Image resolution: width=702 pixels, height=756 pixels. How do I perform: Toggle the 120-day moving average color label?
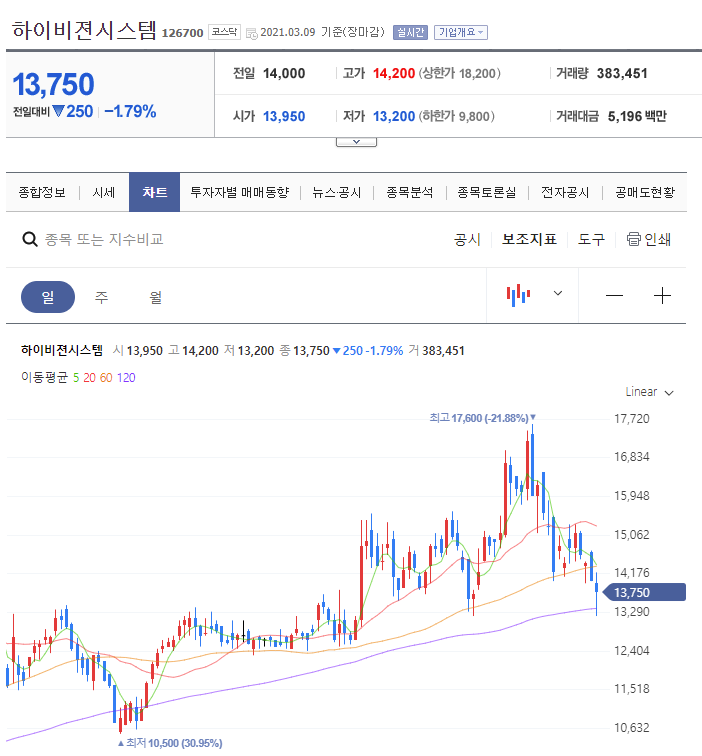click(126, 378)
